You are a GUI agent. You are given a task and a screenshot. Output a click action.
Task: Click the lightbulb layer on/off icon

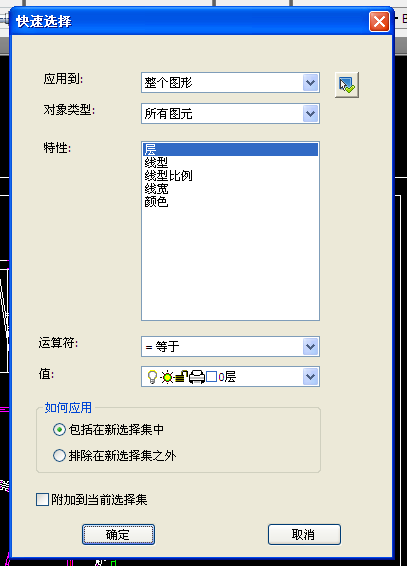pyautogui.click(x=152, y=377)
